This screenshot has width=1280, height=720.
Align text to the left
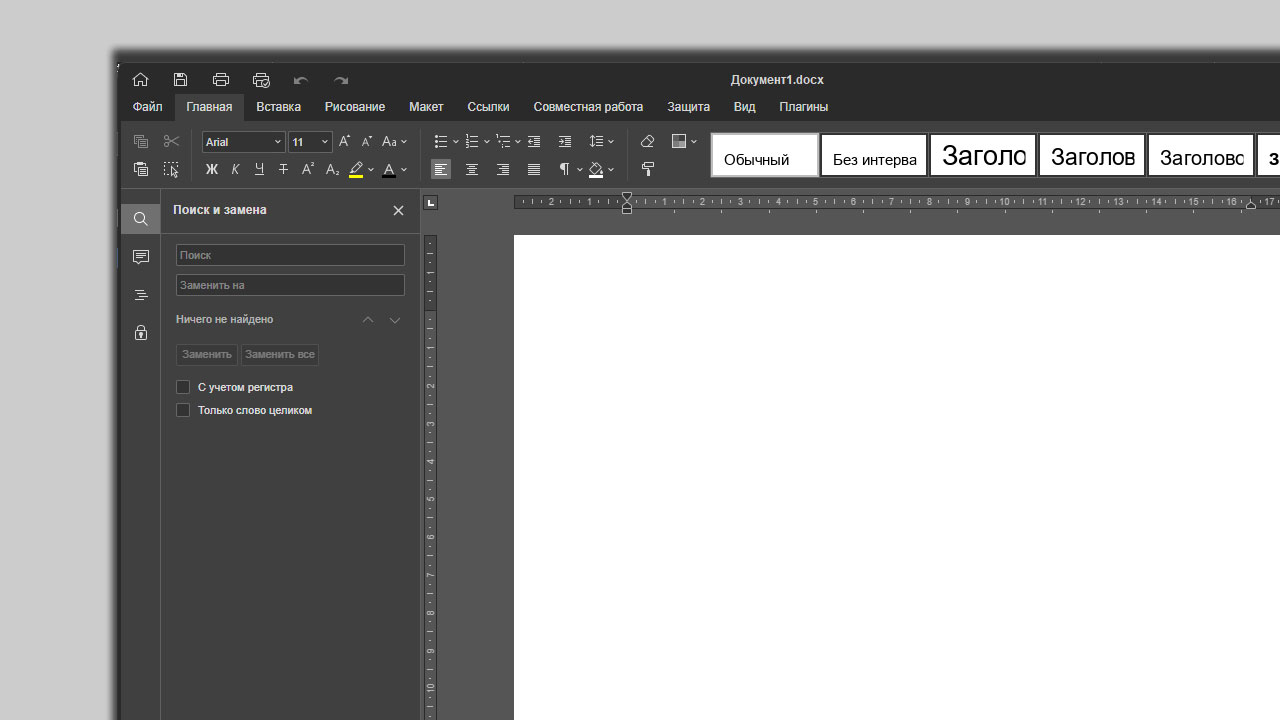tap(440, 170)
